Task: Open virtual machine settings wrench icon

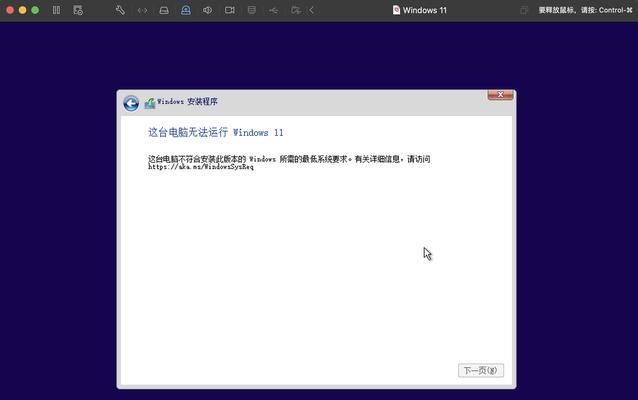Action: 120,10
